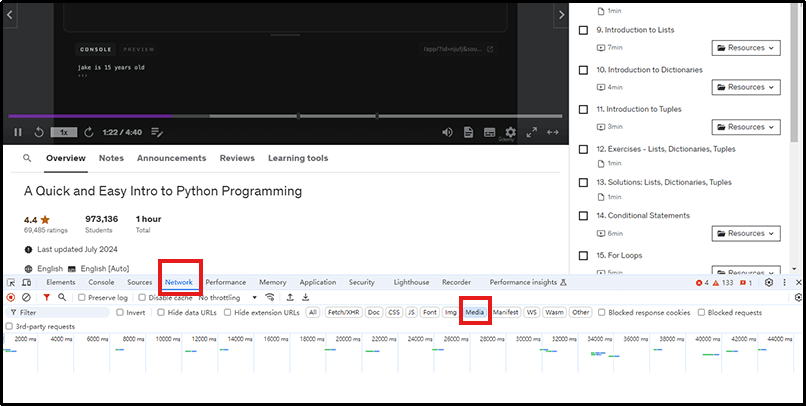This screenshot has height=406, width=806.
Task: Select the Media filter button
Action: pyautogui.click(x=474, y=312)
